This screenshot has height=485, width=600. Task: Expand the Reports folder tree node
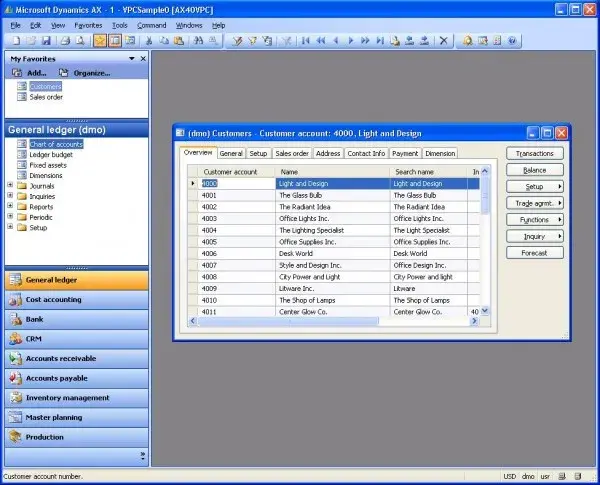coord(10,206)
